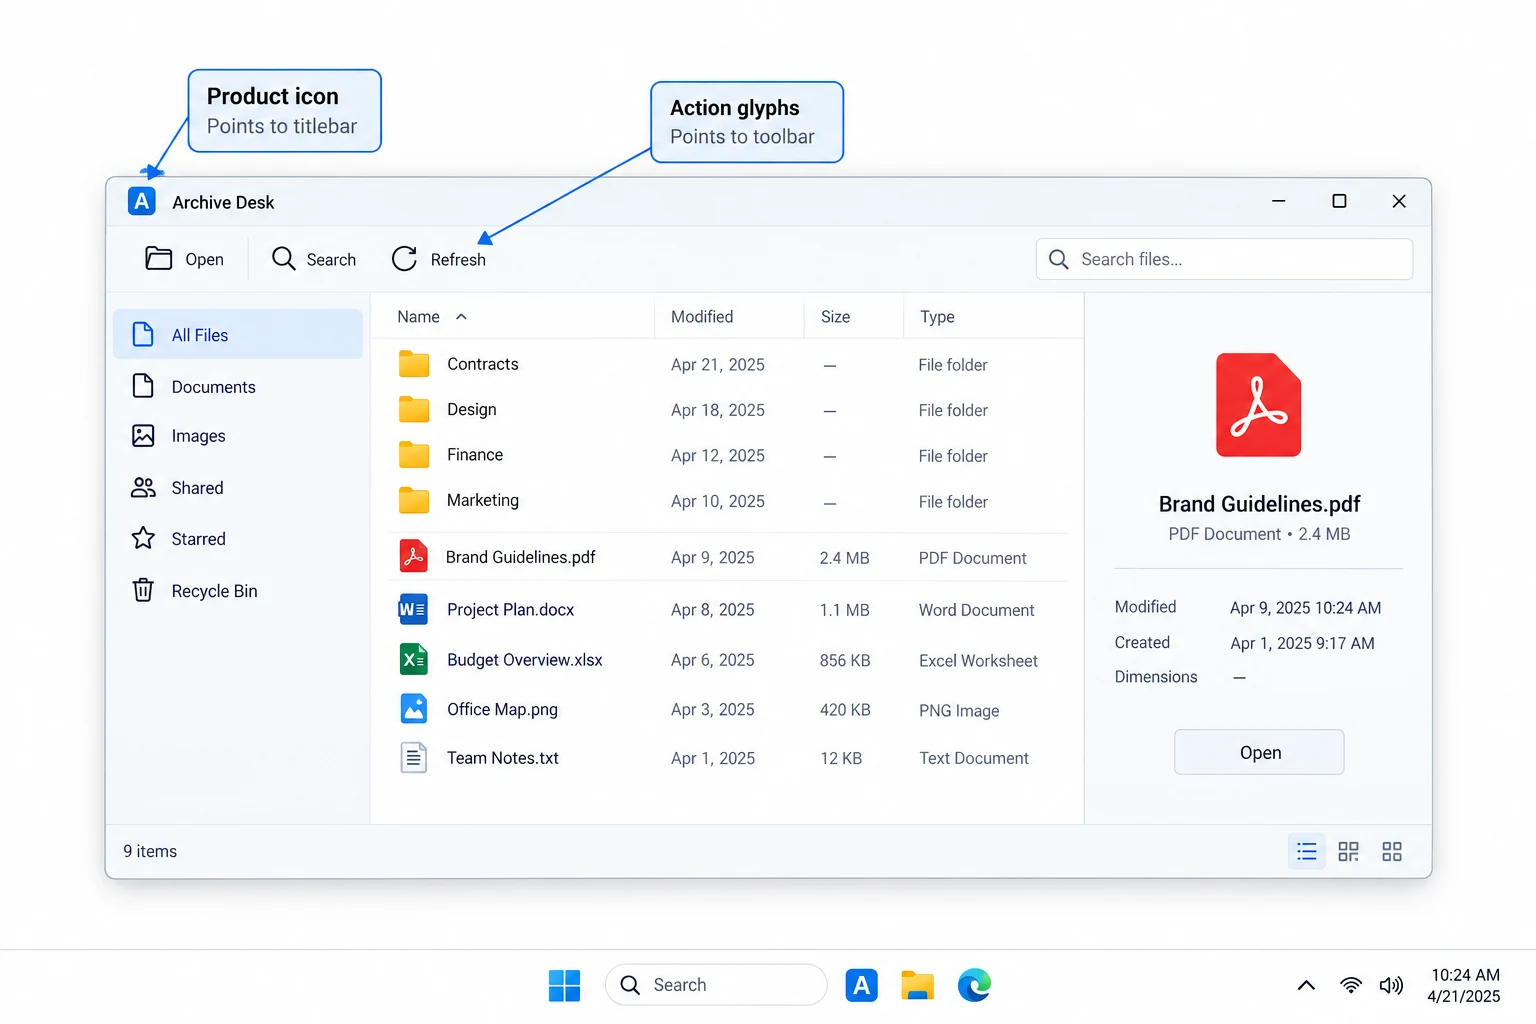Click the Word icon for Project Plan.docx
The image size is (1536, 1024).
pyautogui.click(x=413, y=609)
